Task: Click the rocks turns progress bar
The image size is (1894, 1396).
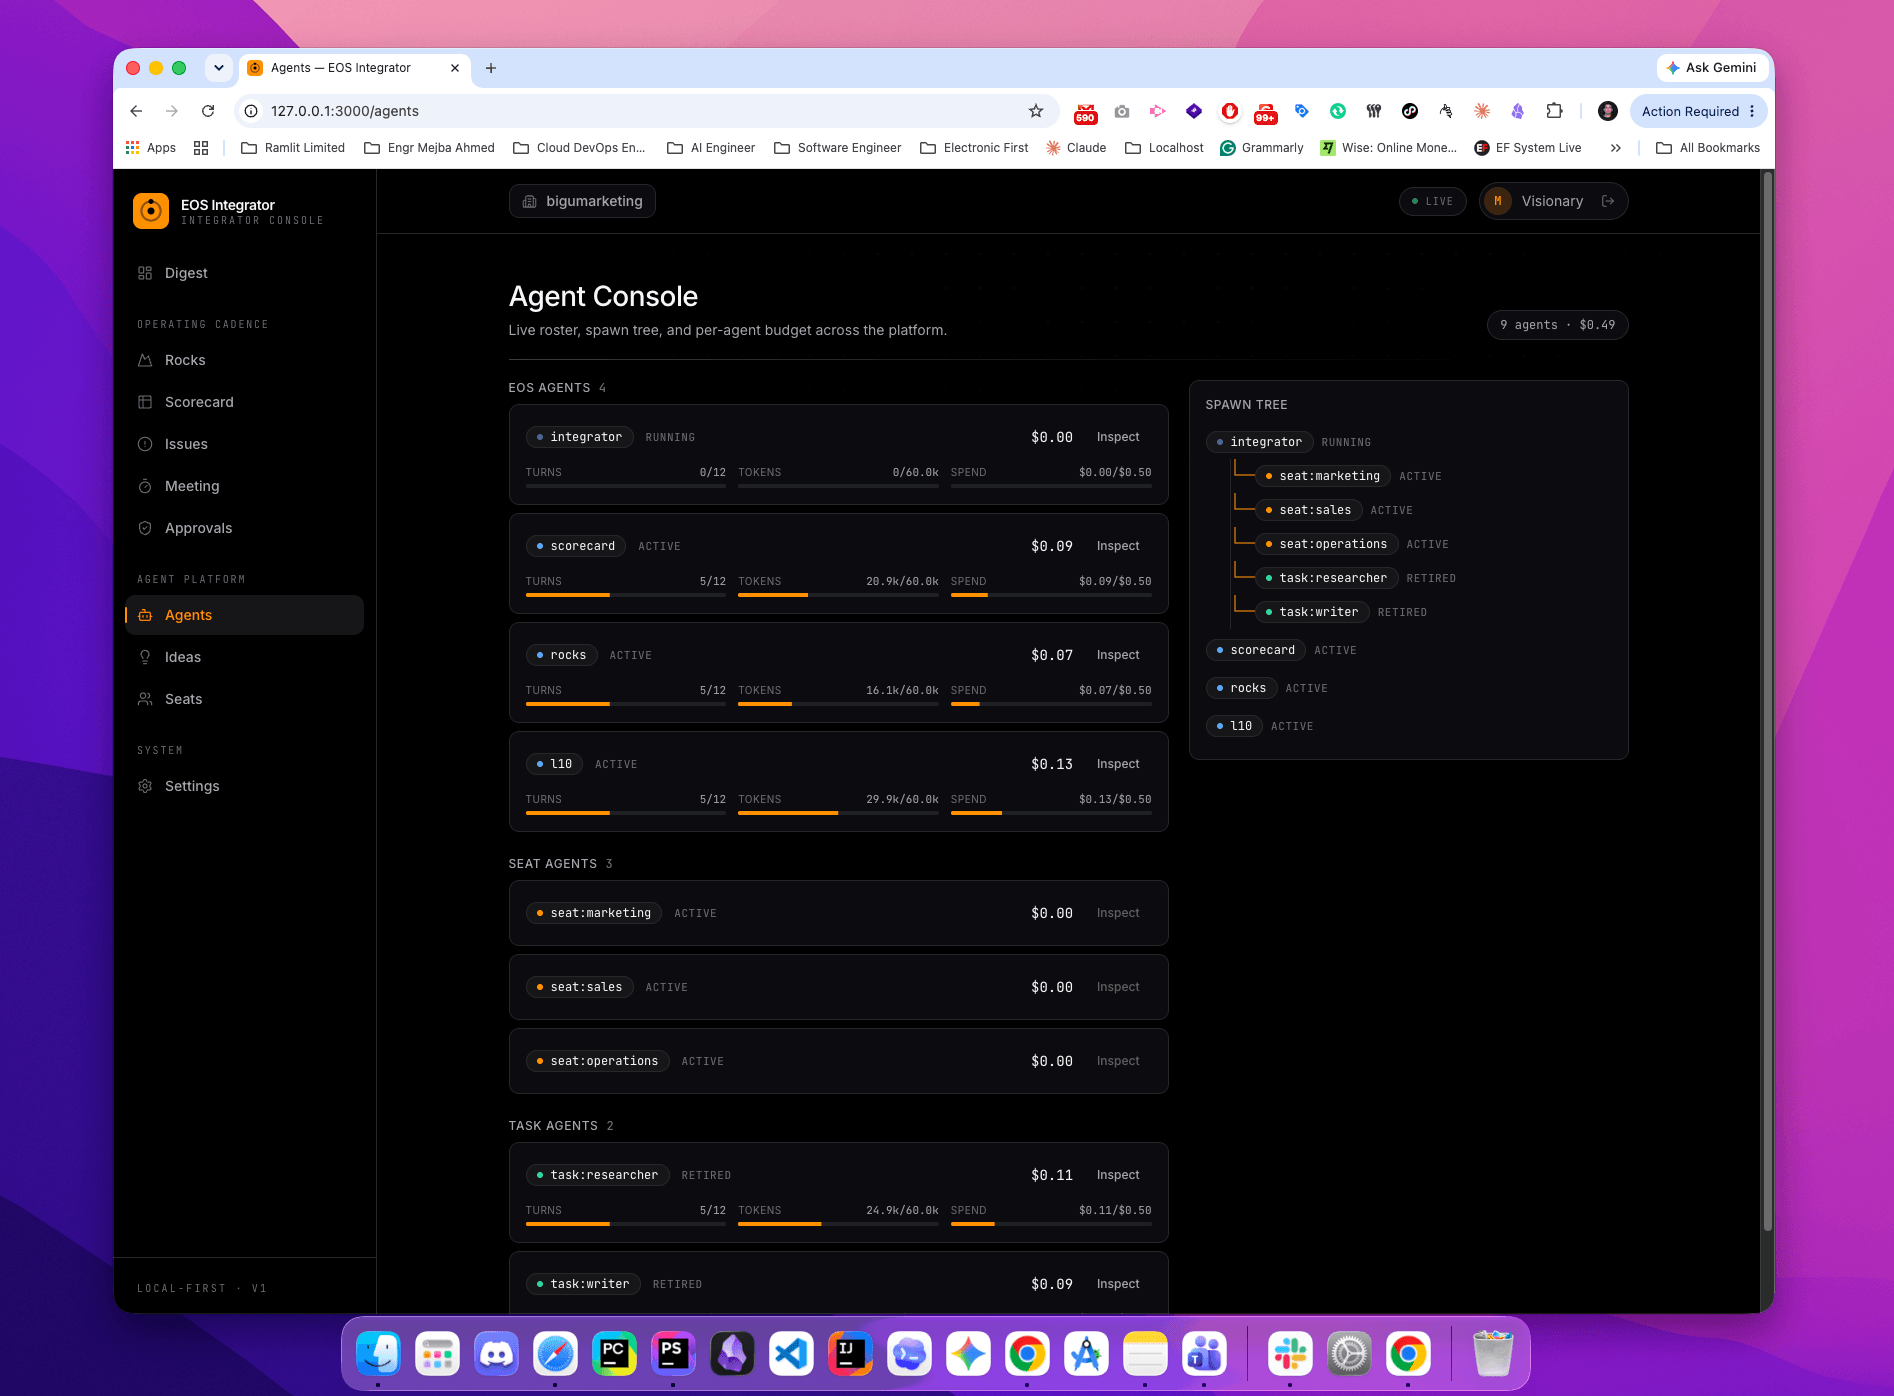Action: point(626,704)
